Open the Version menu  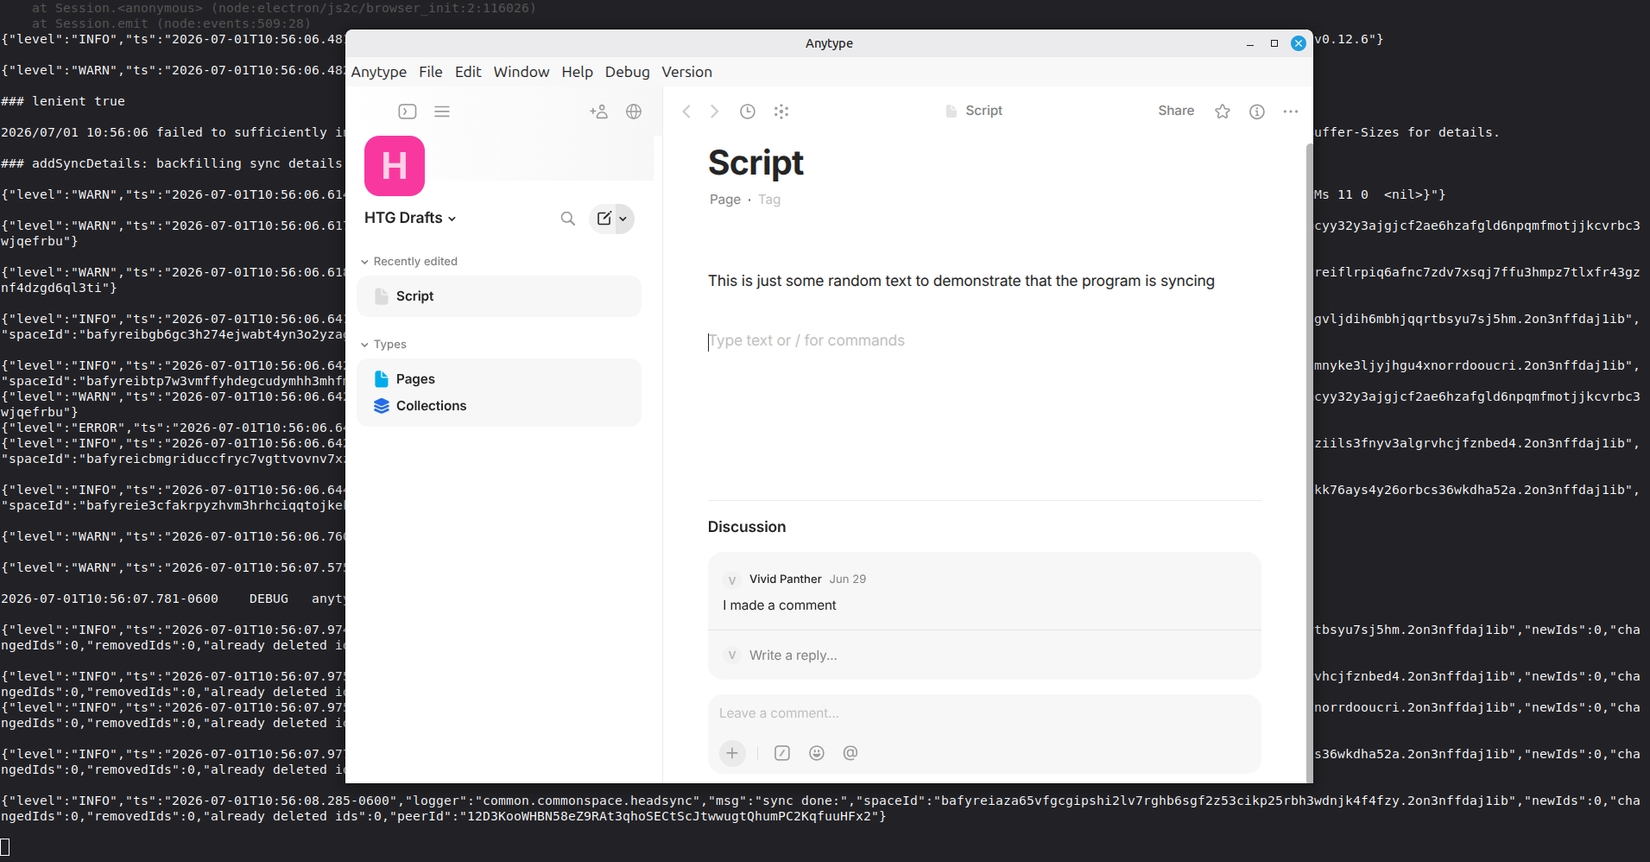click(x=687, y=72)
